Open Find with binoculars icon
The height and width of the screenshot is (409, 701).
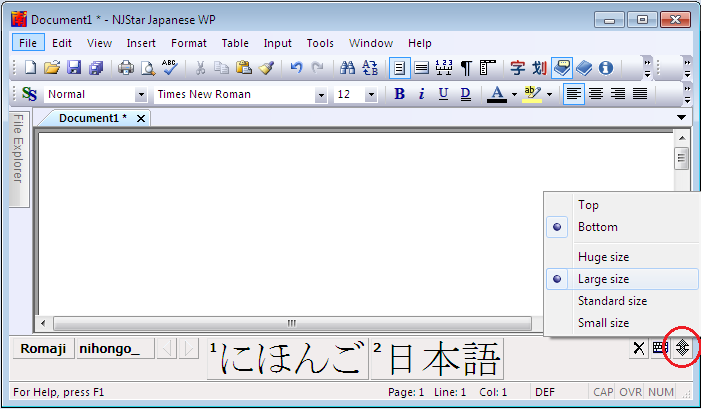pyautogui.click(x=347, y=68)
